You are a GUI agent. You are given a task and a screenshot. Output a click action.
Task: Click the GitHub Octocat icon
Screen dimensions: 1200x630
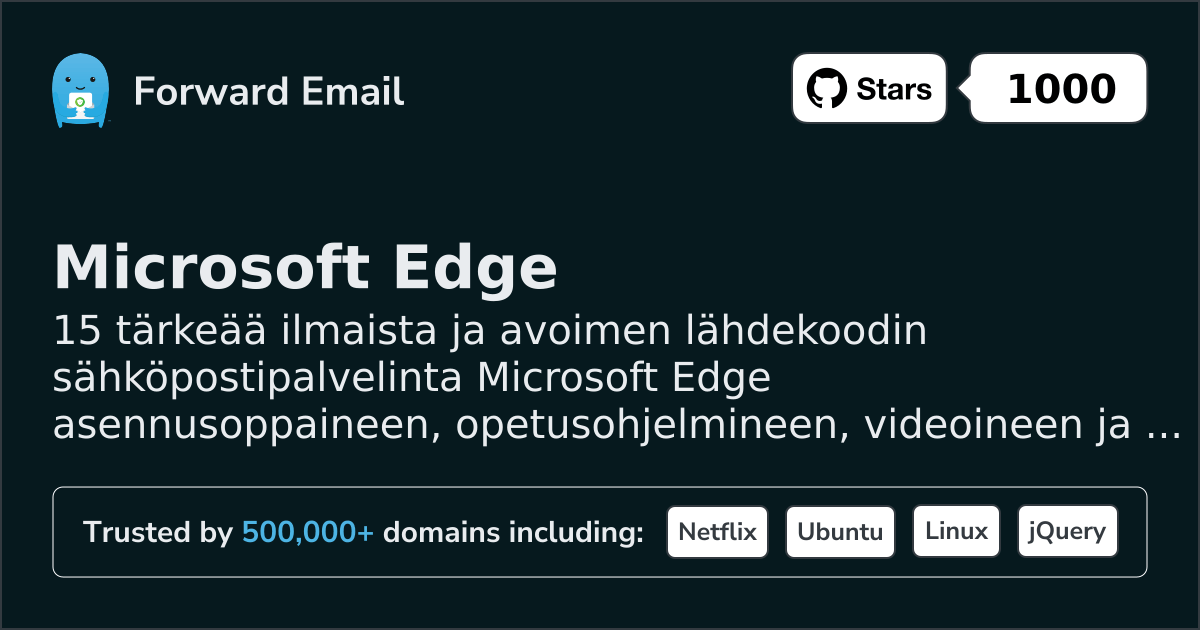pyautogui.click(x=826, y=89)
